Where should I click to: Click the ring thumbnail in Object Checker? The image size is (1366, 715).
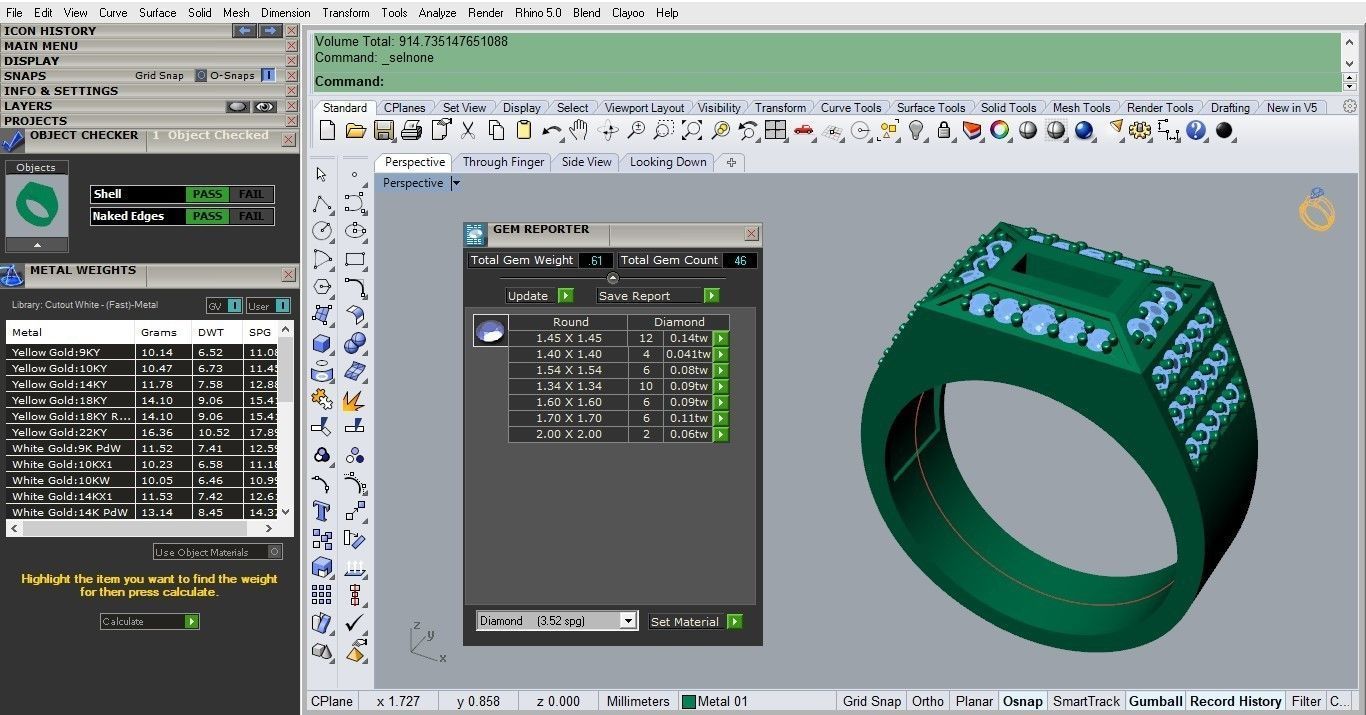coord(37,207)
